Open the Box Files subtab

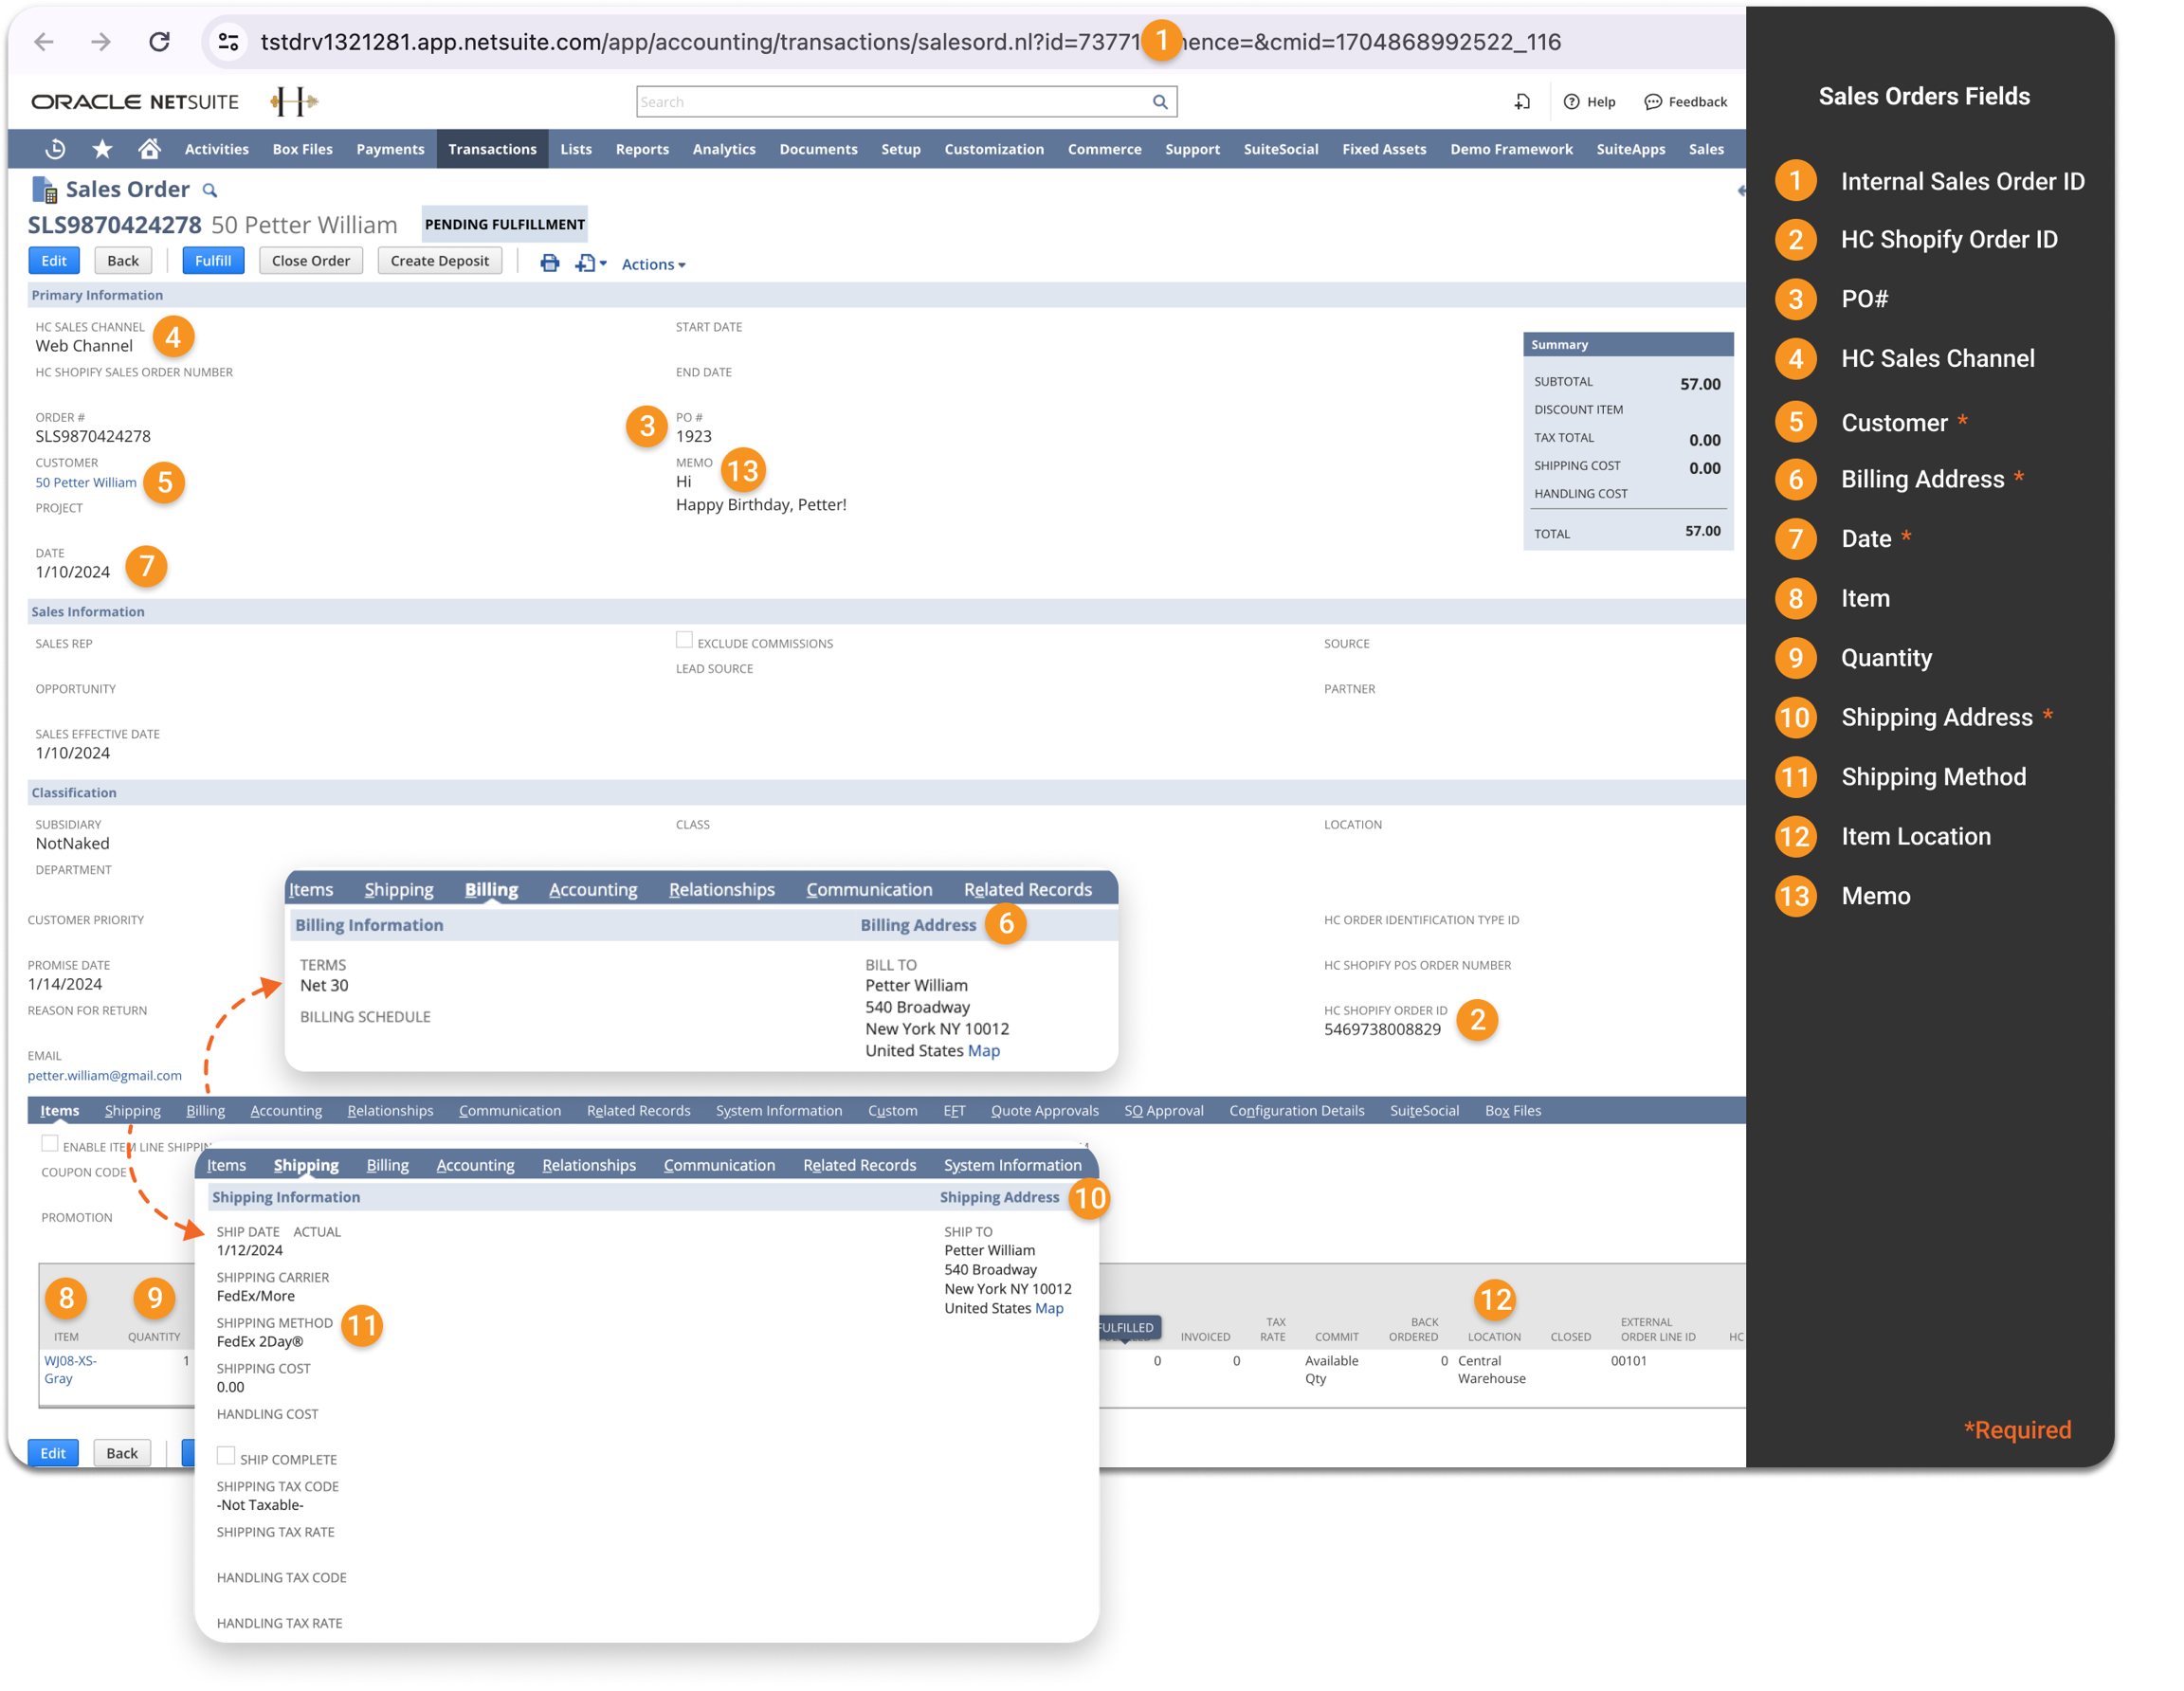point(1513,1111)
